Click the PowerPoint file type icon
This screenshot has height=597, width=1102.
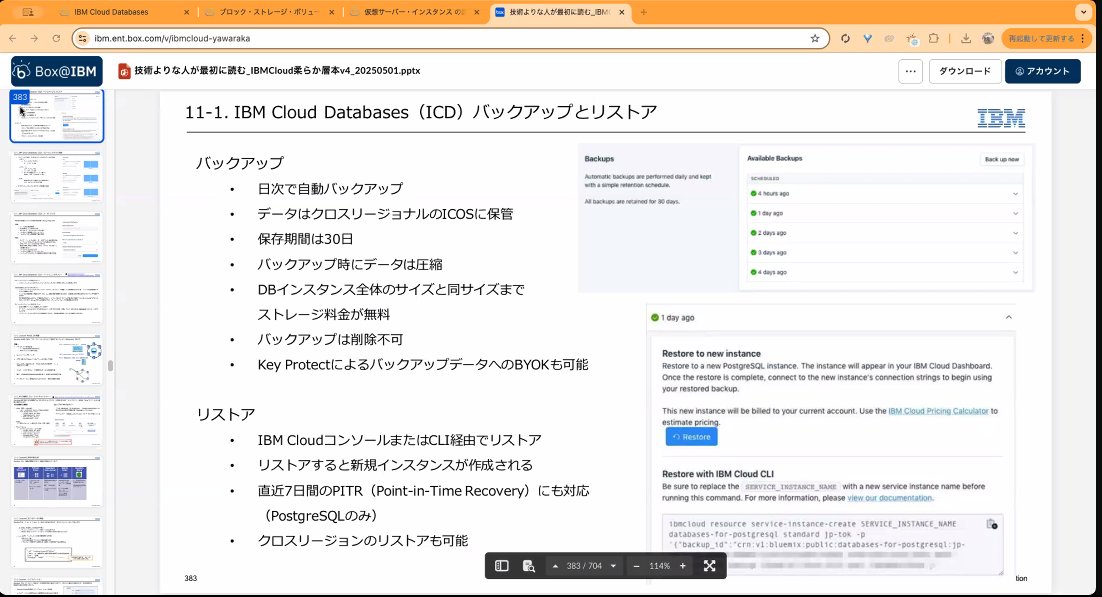124,71
